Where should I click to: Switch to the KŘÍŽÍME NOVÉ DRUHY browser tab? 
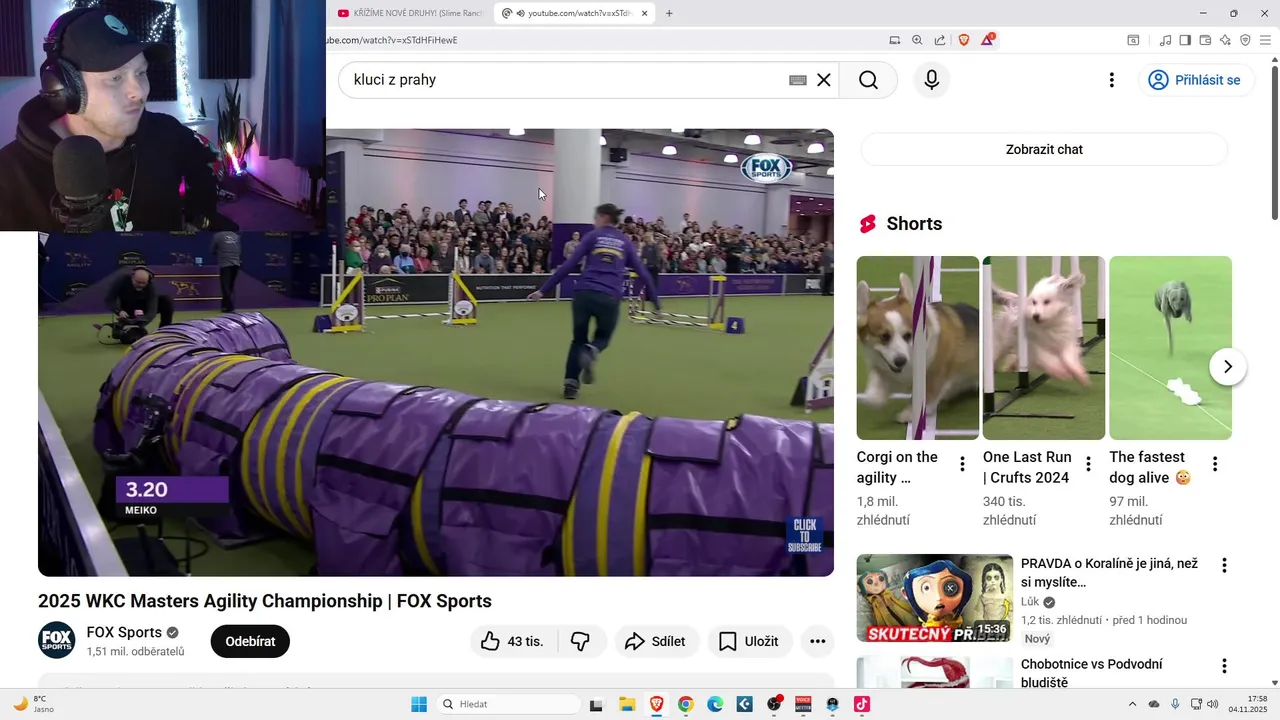click(411, 13)
